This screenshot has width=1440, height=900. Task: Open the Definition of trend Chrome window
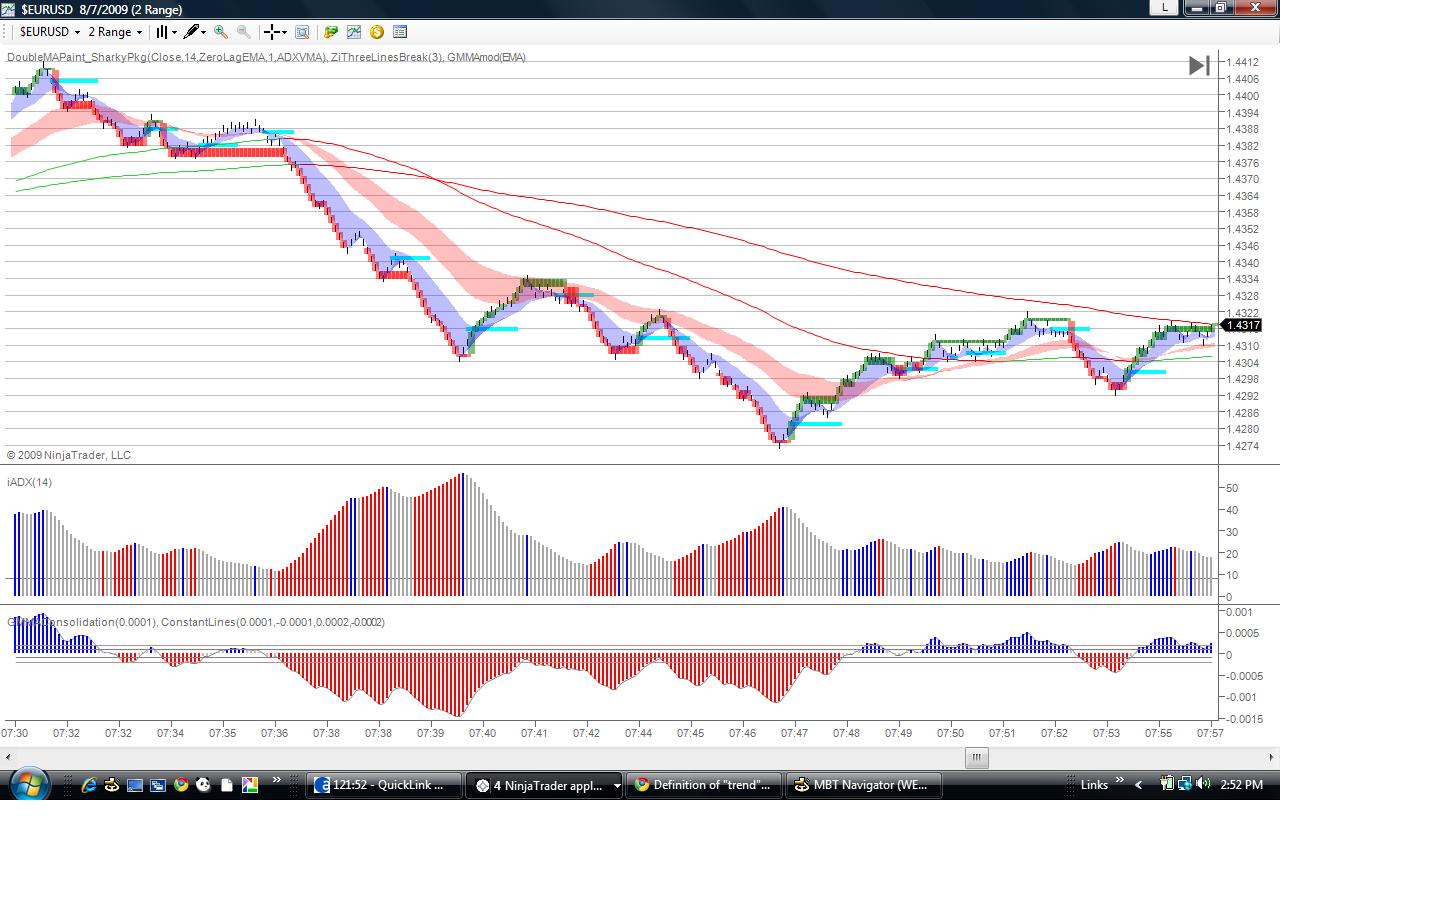click(x=704, y=785)
